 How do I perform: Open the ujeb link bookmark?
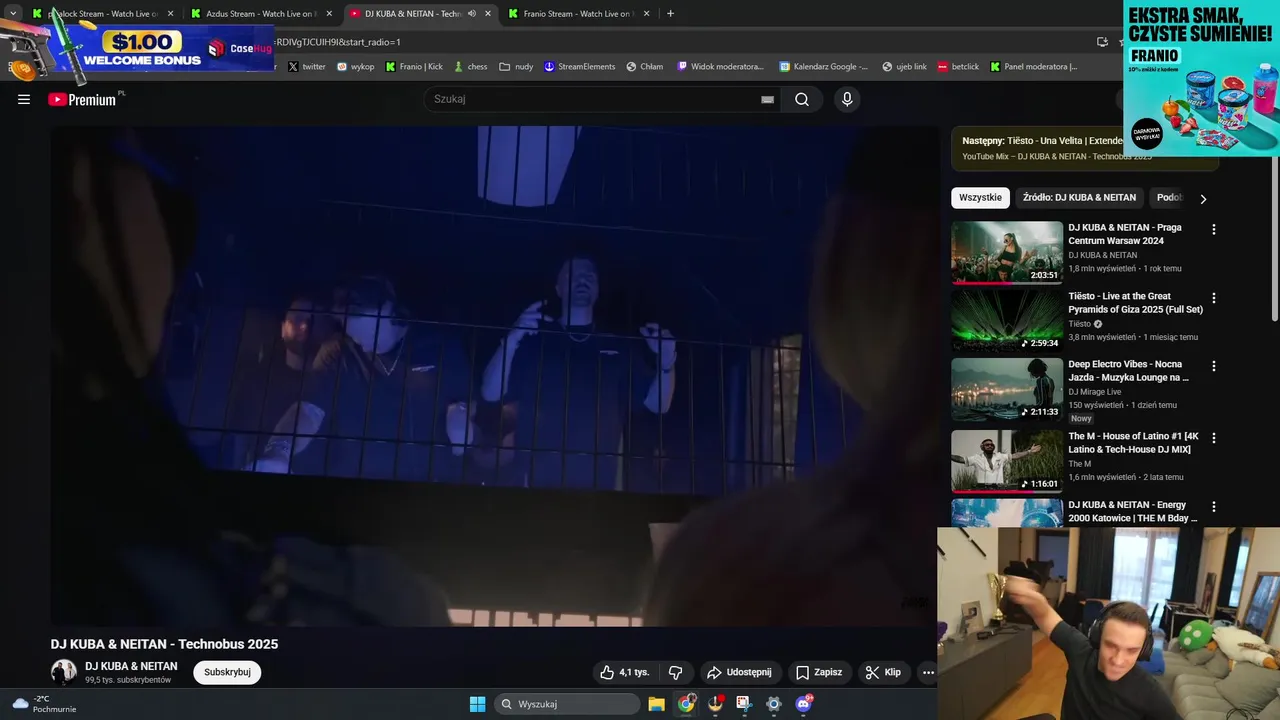click(x=904, y=67)
